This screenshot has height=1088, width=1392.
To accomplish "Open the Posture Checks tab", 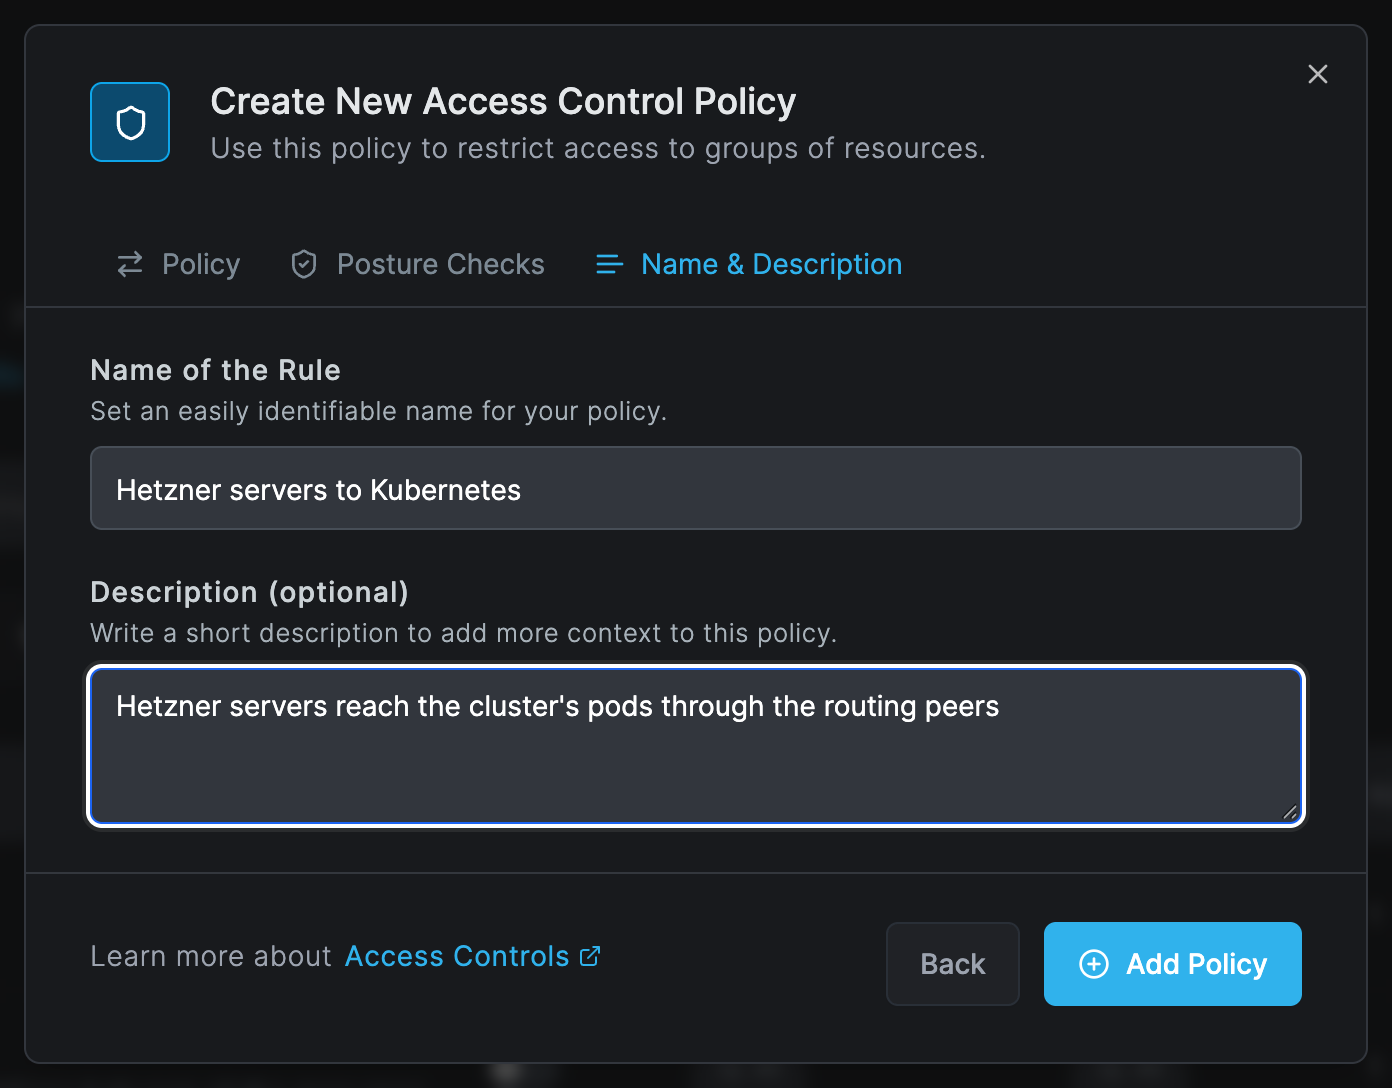I will click(417, 264).
